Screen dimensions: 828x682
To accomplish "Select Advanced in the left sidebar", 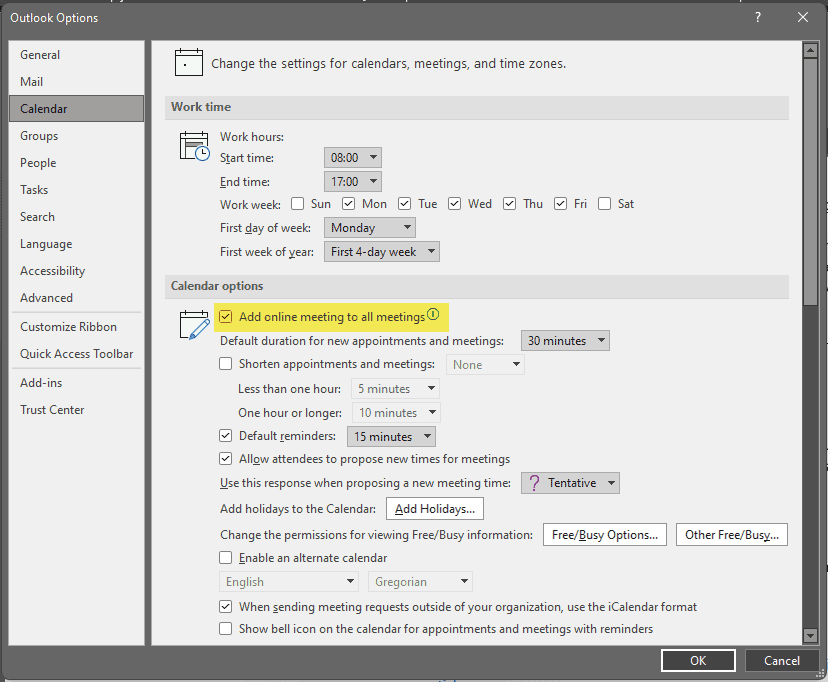I will click(46, 298).
